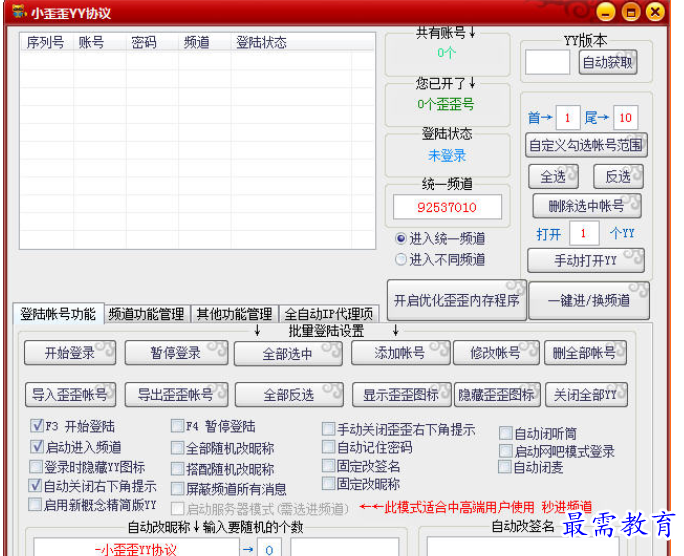
Task: Click 频道 column header
Action: 205,42
